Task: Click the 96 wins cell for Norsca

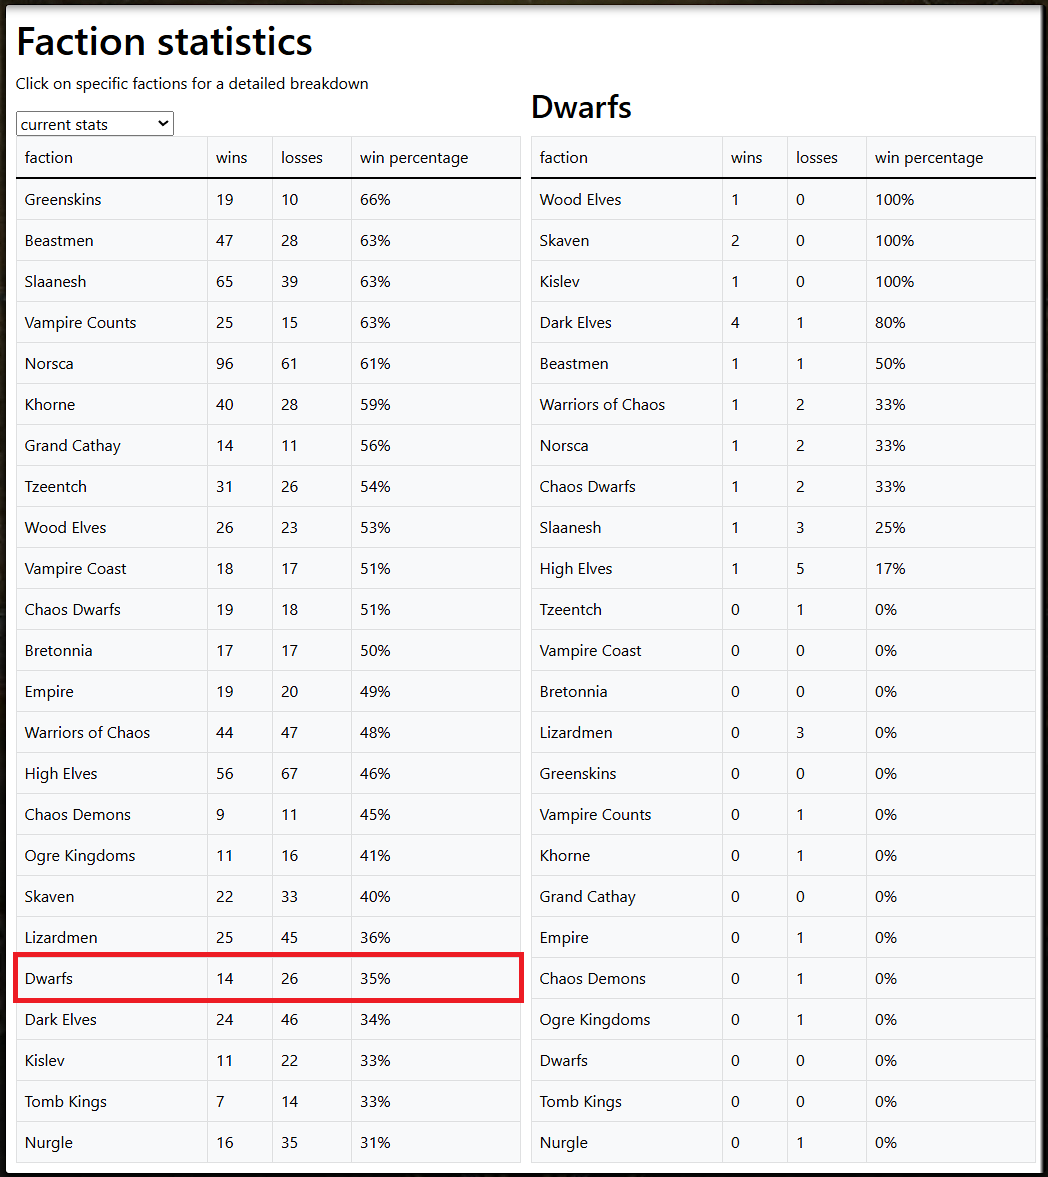Action: click(x=240, y=363)
